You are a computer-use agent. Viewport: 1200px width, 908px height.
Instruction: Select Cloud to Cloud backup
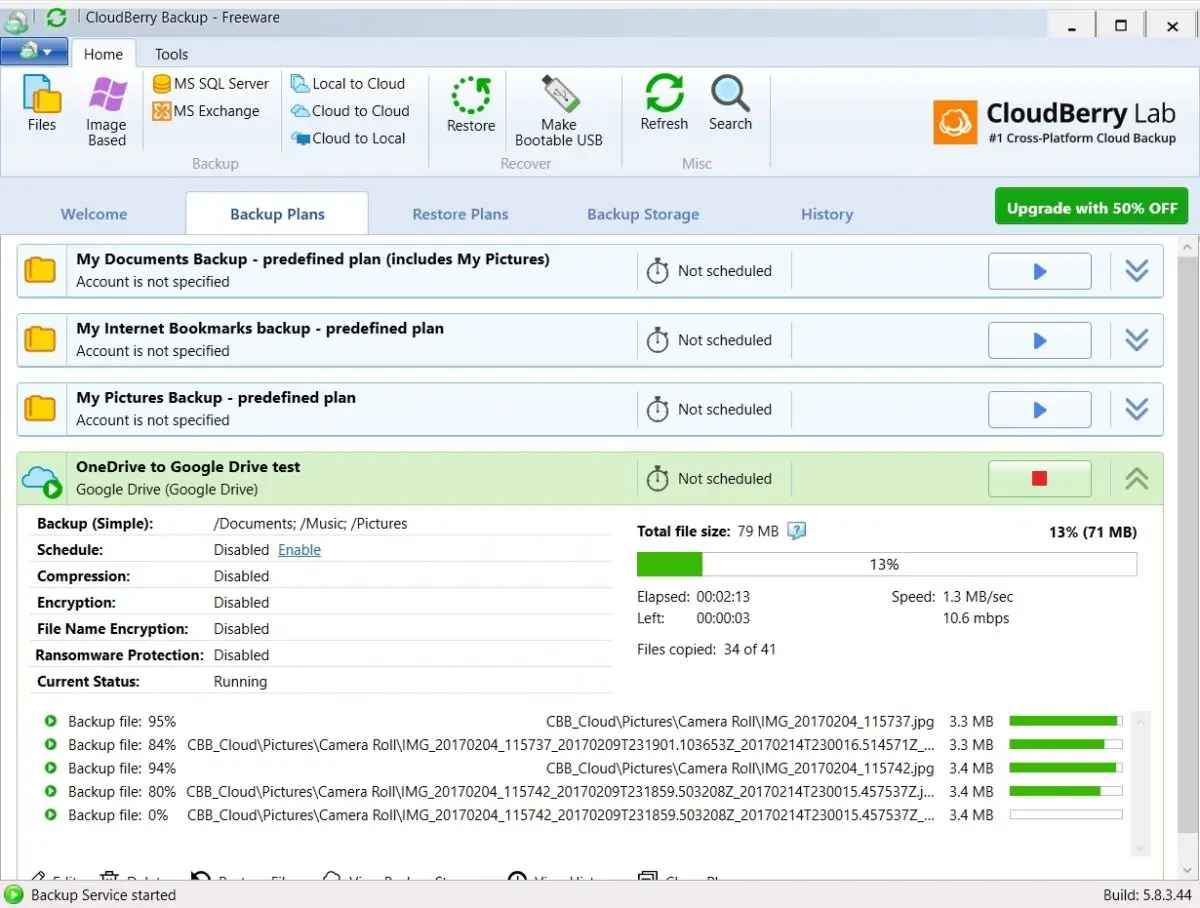(x=350, y=111)
